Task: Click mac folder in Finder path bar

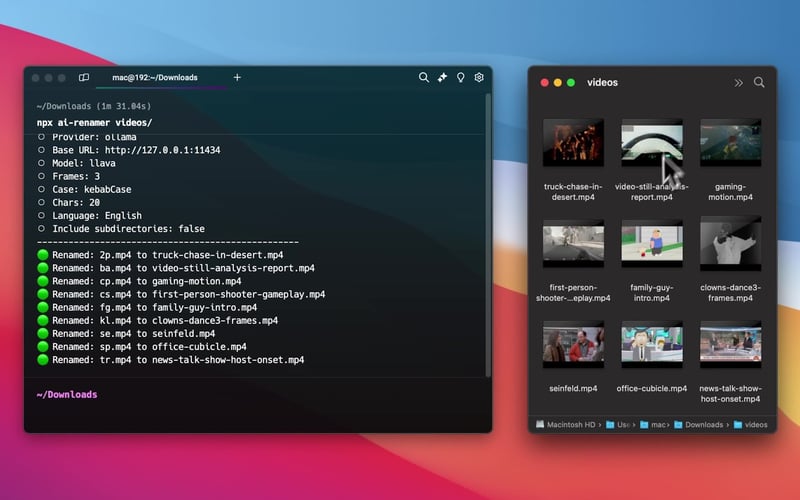Action: point(653,424)
